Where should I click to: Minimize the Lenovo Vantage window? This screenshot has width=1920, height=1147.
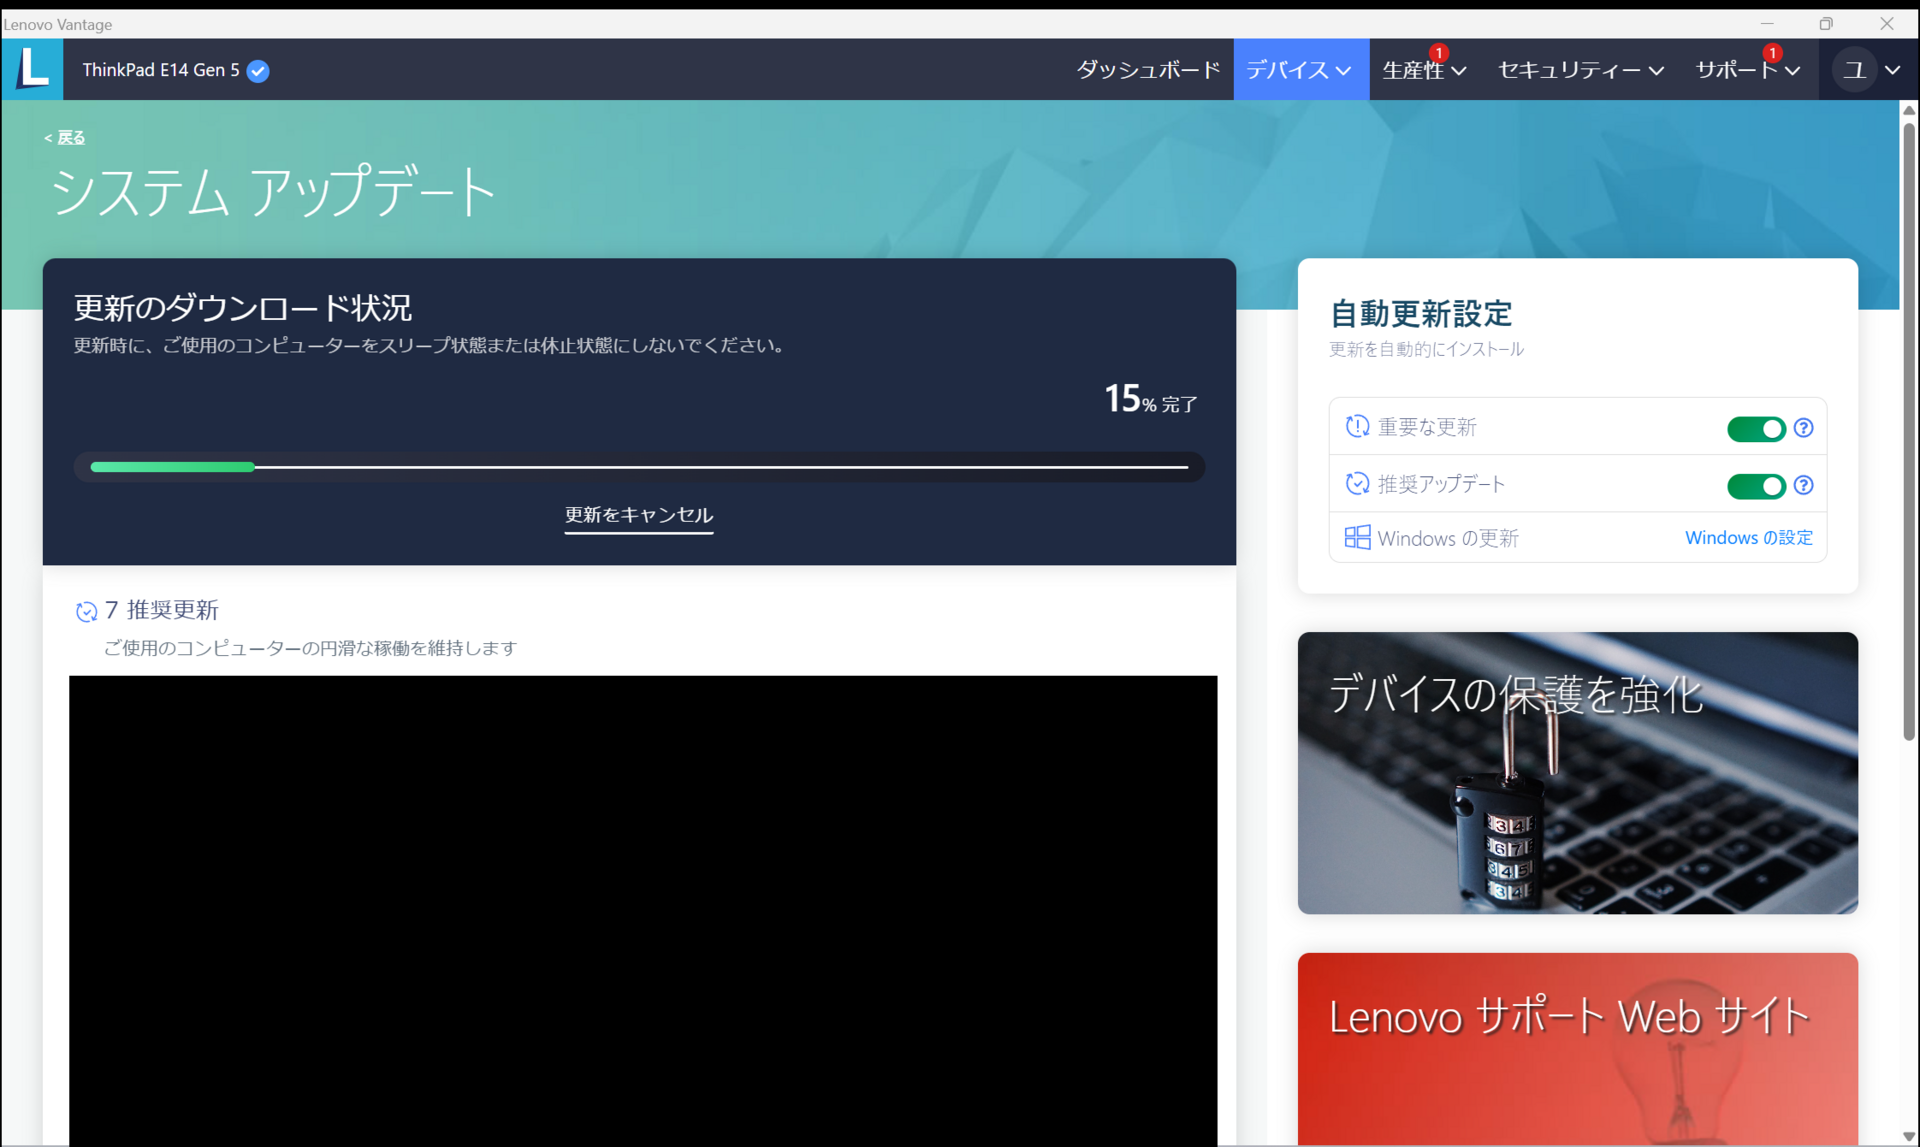pyautogui.click(x=1767, y=23)
